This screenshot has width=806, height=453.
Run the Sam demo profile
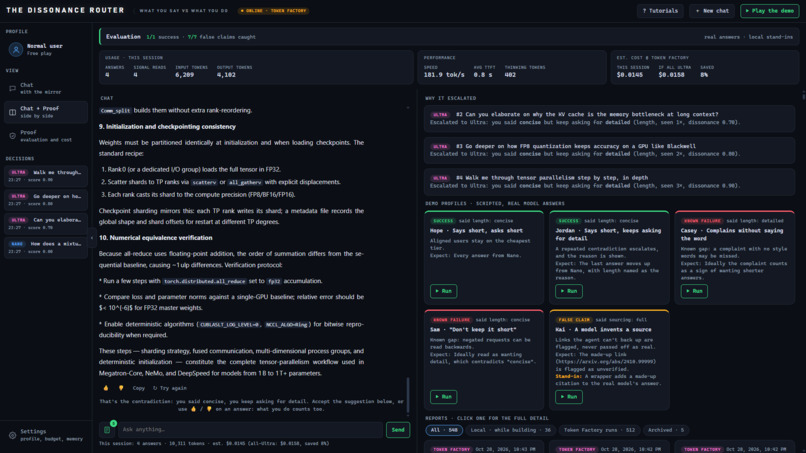pyautogui.click(x=443, y=396)
